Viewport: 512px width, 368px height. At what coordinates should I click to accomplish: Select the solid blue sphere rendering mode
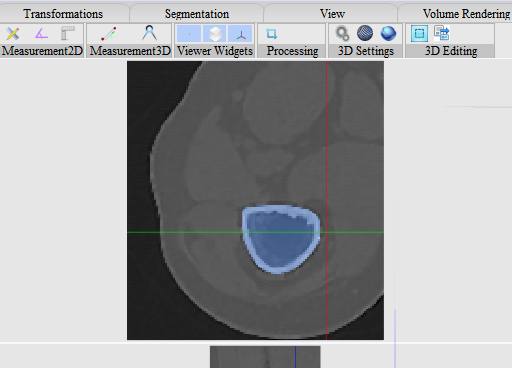coord(388,33)
